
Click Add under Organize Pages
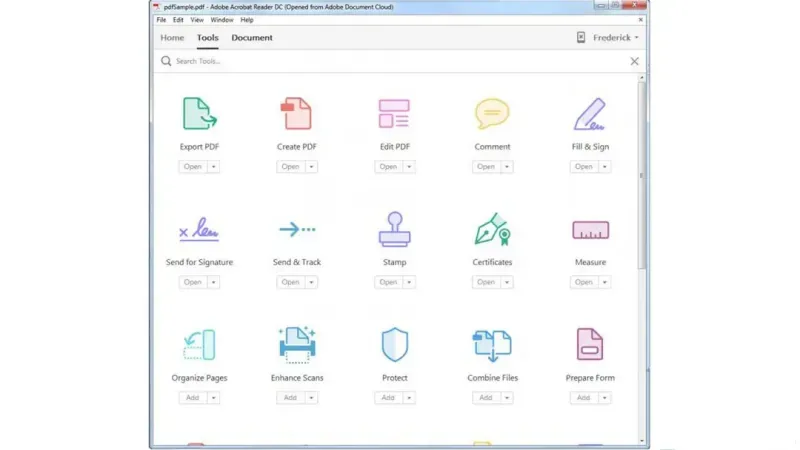(193, 397)
